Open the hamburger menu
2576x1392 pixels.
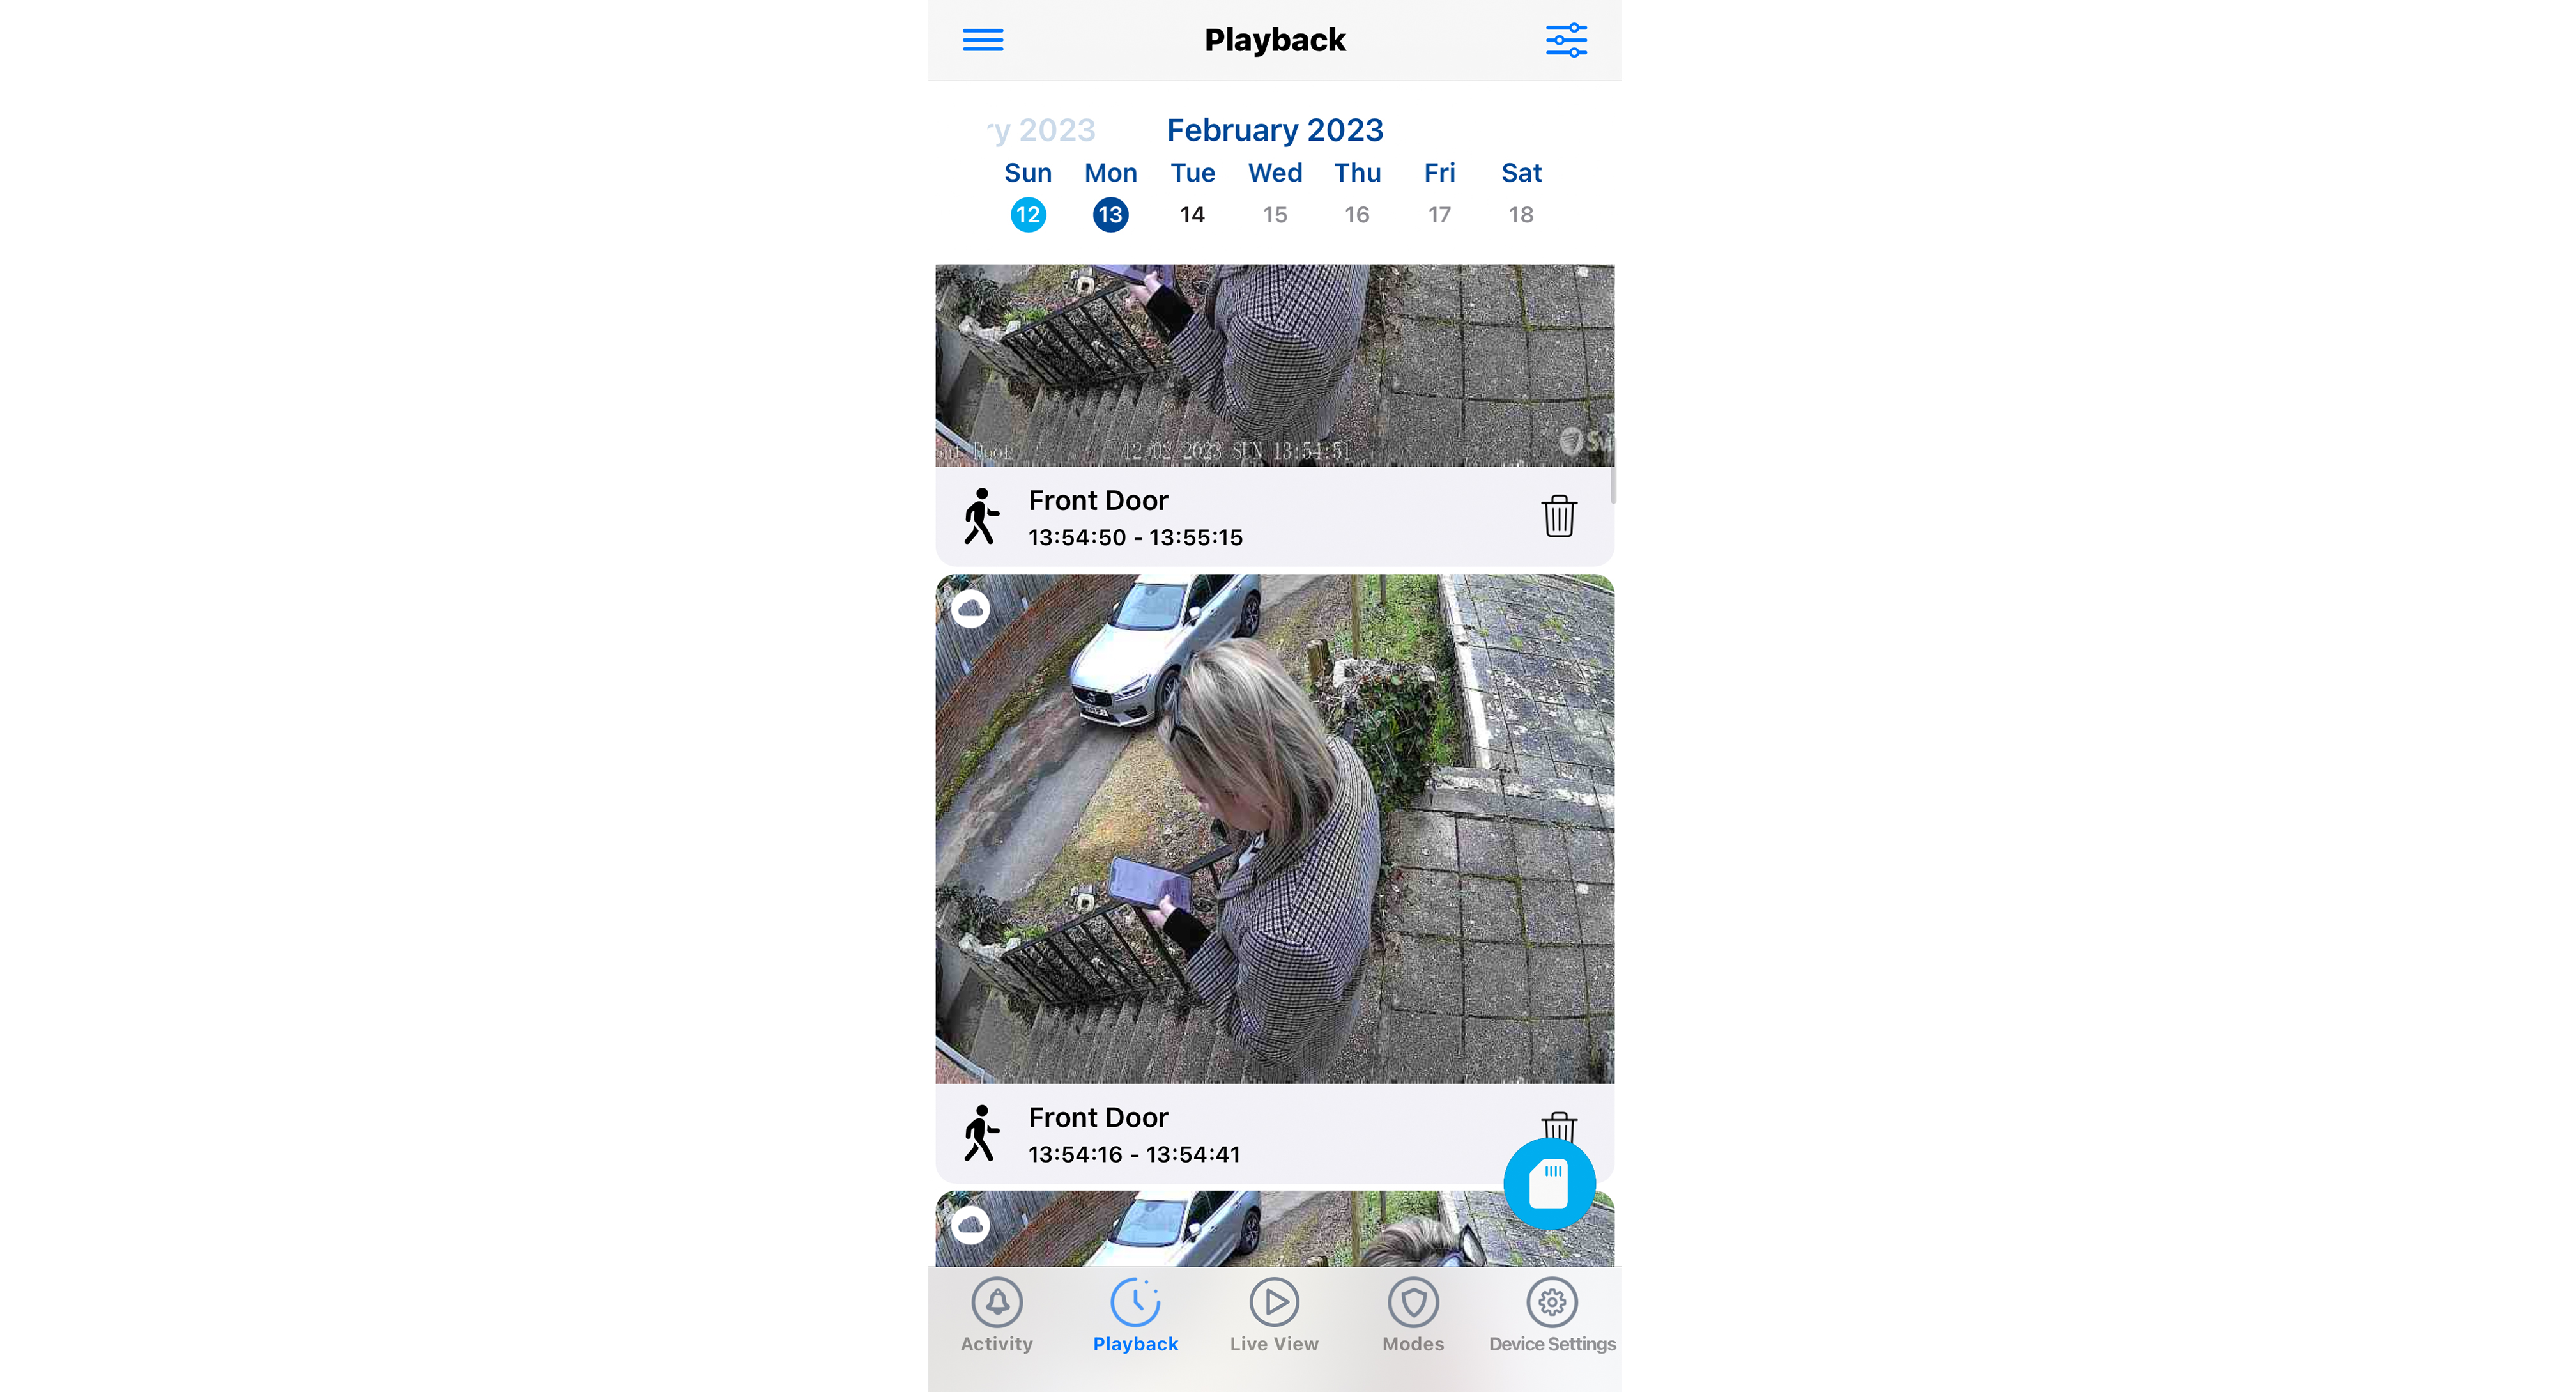[983, 41]
